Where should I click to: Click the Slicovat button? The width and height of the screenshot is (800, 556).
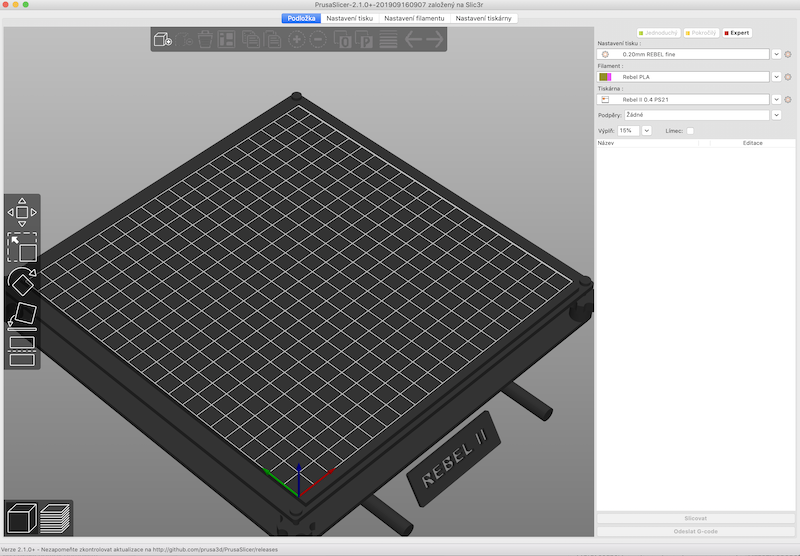(x=696, y=518)
